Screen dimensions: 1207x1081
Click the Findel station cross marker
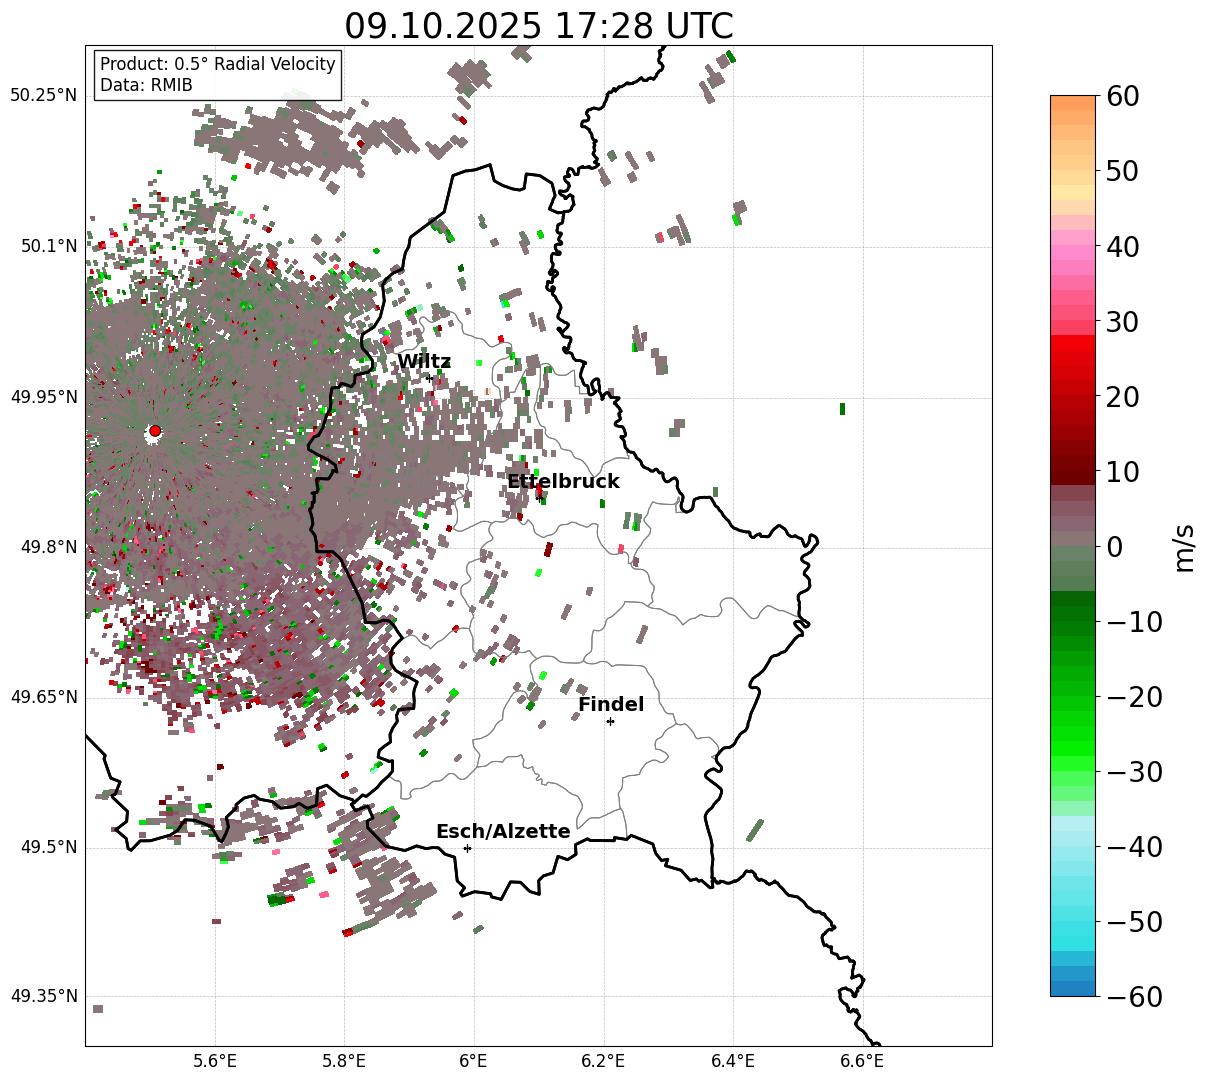(x=610, y=721)
